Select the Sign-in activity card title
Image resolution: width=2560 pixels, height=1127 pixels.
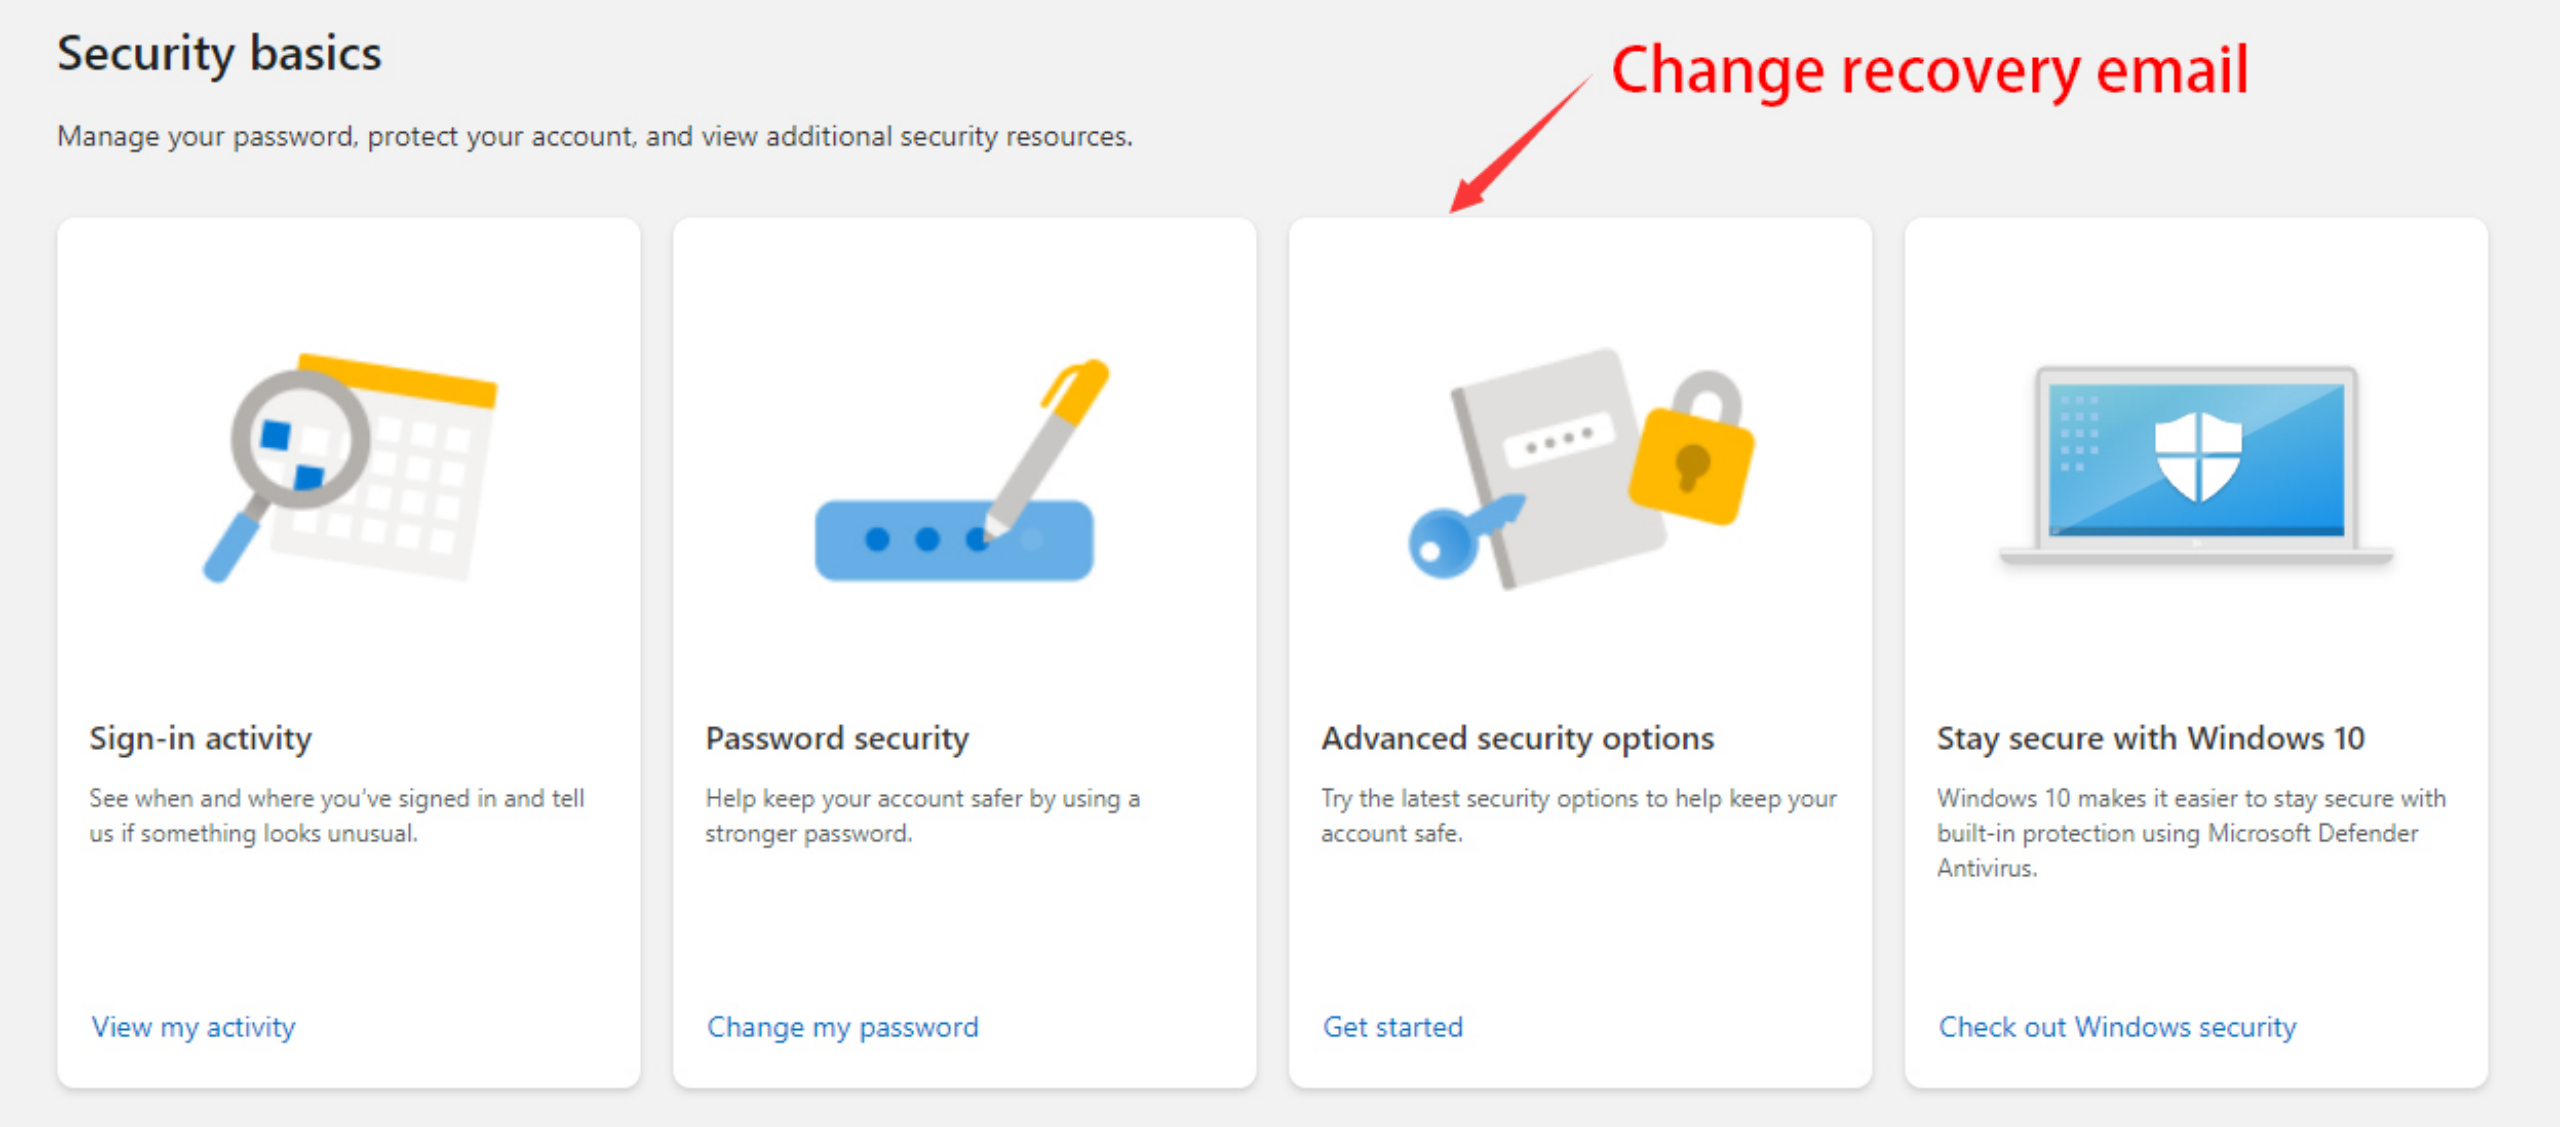(200, 738)
